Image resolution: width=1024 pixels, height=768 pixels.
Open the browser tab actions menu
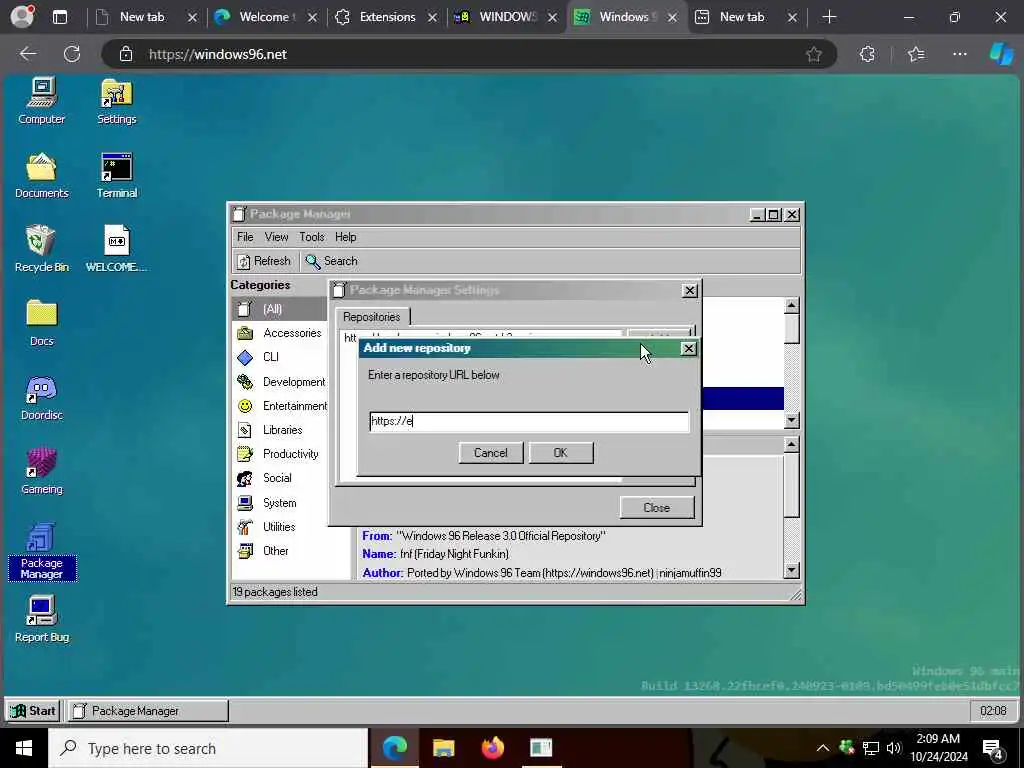pos(60,17)
